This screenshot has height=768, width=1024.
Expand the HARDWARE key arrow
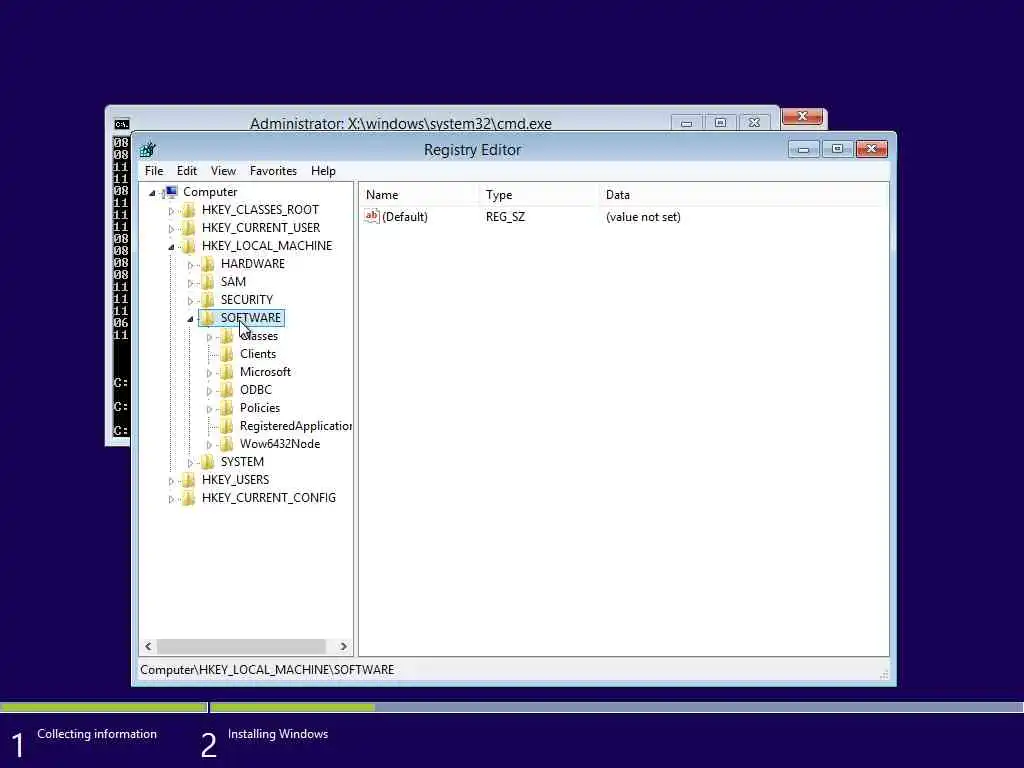click(x=190, y=264)
